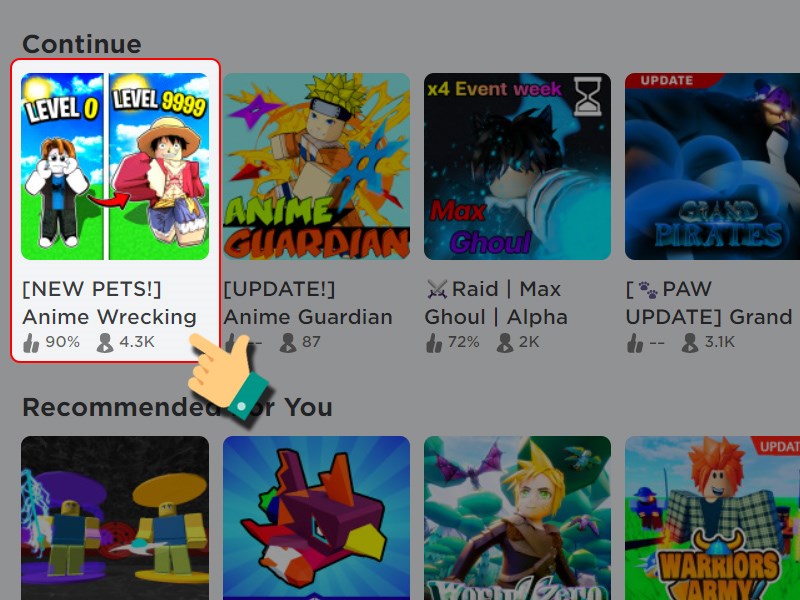Open the Anime Guardian game thumbnail
Image resolution: width=800 pixels, height=600 pixels.
pyautogui.click(x=316, y=166)
